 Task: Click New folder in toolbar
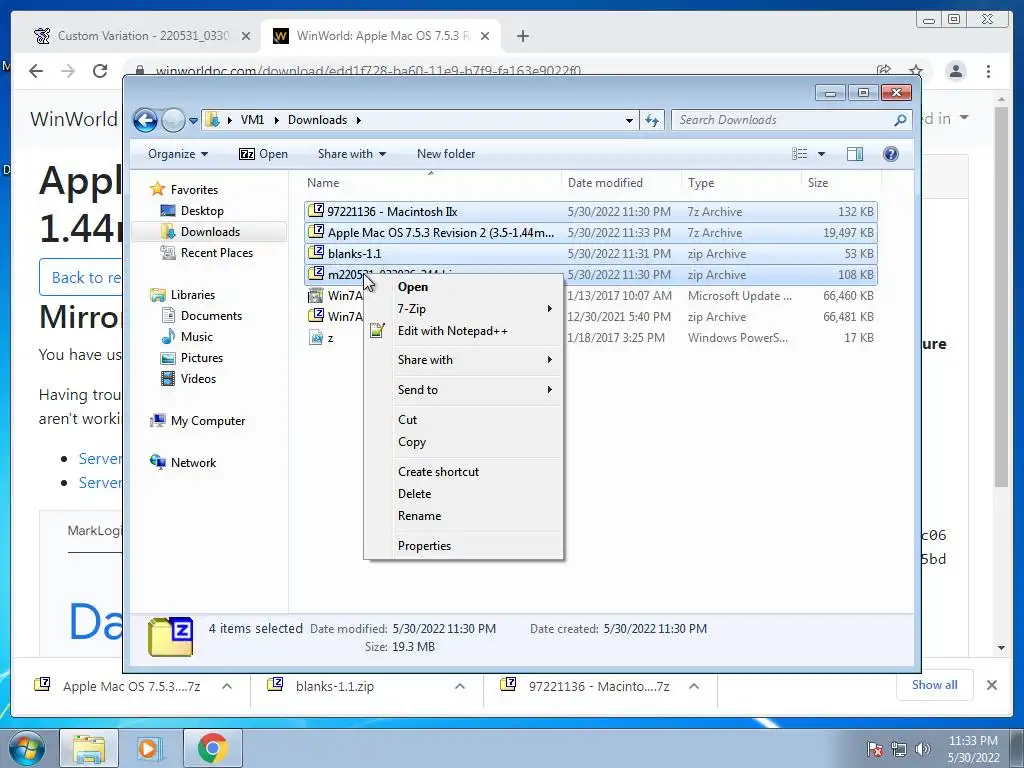point(446,154)
